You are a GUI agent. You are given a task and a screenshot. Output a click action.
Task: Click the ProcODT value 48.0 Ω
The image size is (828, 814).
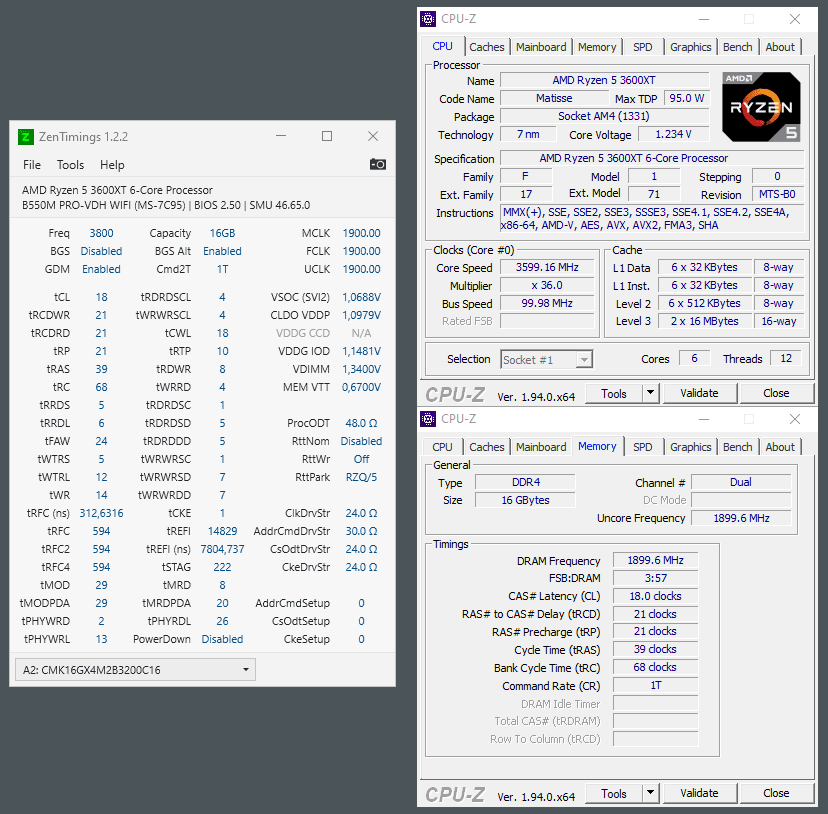point(361,423)
